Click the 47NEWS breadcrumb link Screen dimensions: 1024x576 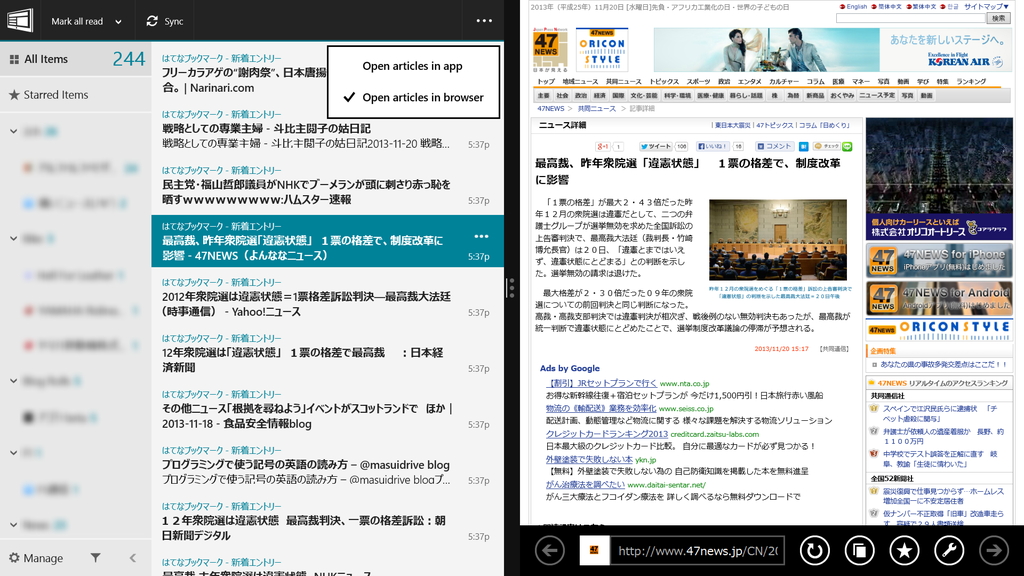551,108
